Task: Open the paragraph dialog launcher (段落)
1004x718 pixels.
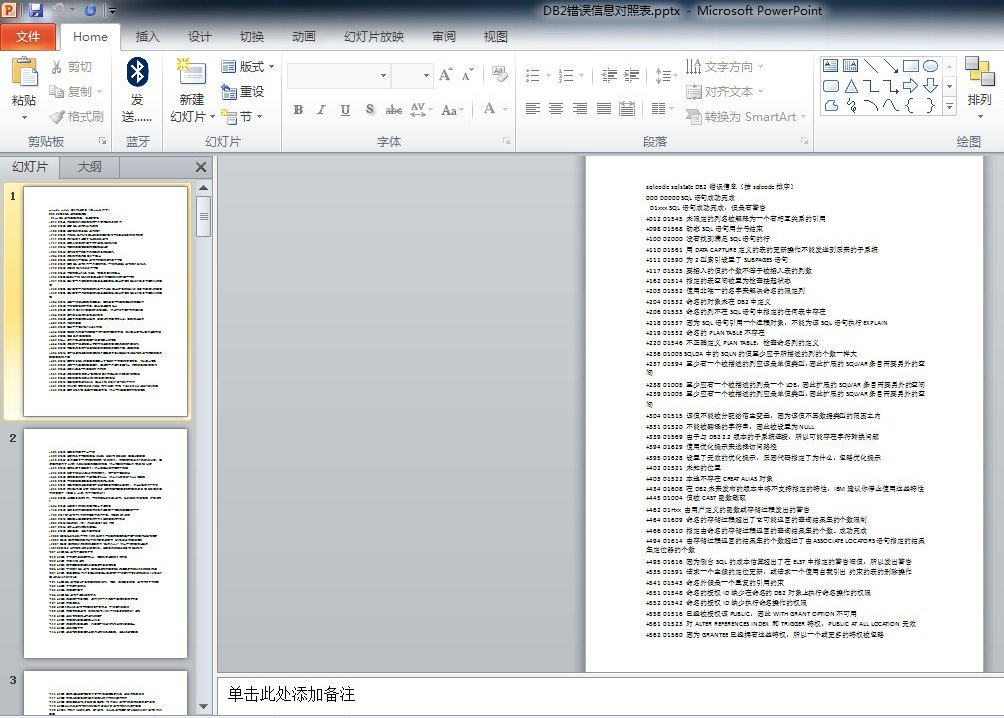Action: (x=805, y=141)
